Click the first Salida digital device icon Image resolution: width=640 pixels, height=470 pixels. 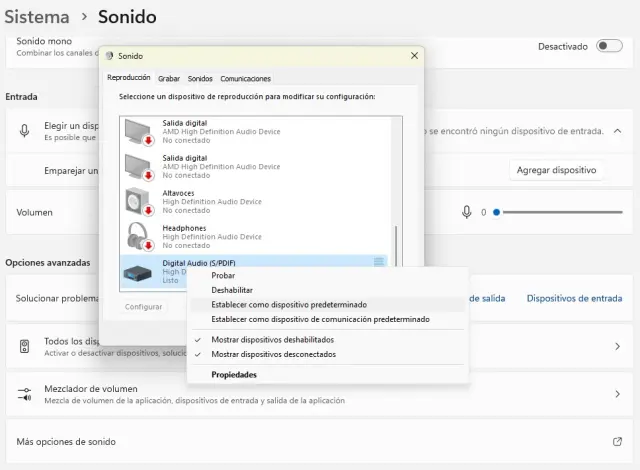tap(137, 130)
